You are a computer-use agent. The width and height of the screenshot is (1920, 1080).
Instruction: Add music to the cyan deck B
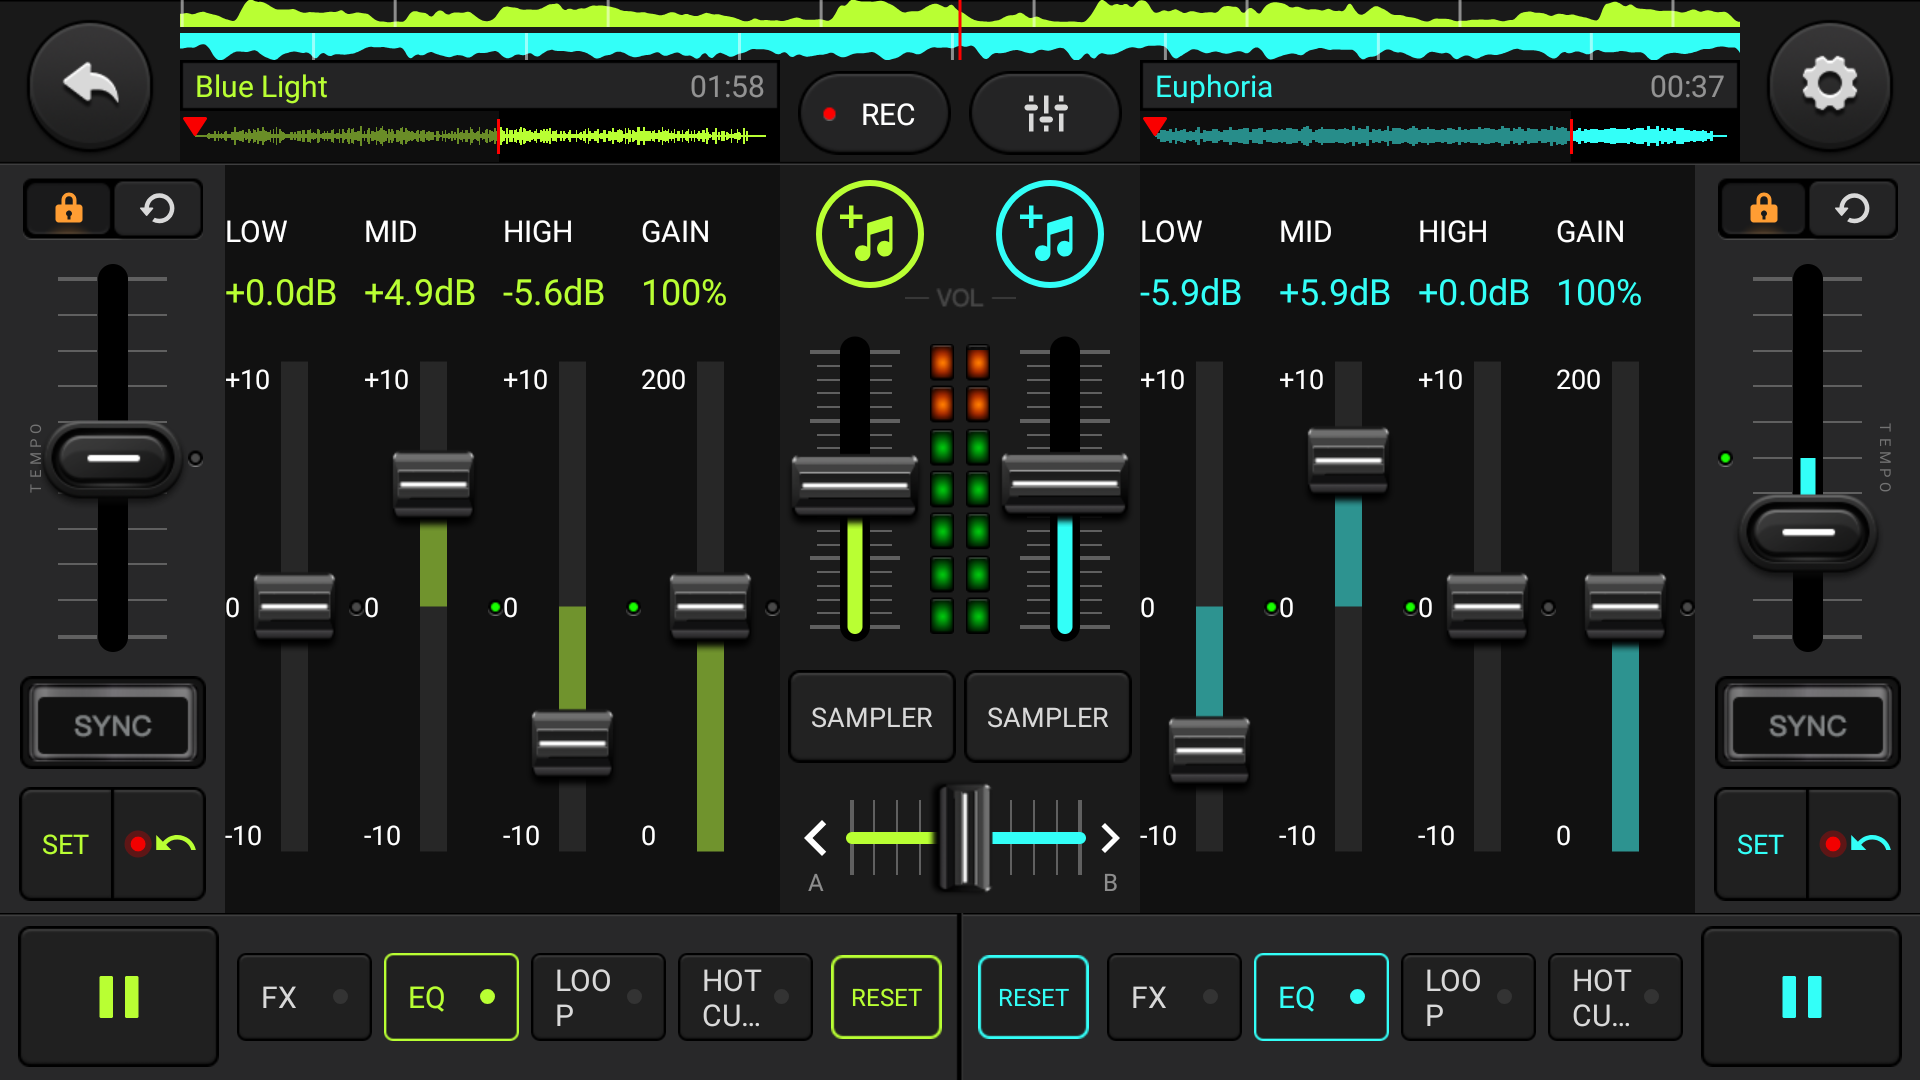click(1049, 234)
